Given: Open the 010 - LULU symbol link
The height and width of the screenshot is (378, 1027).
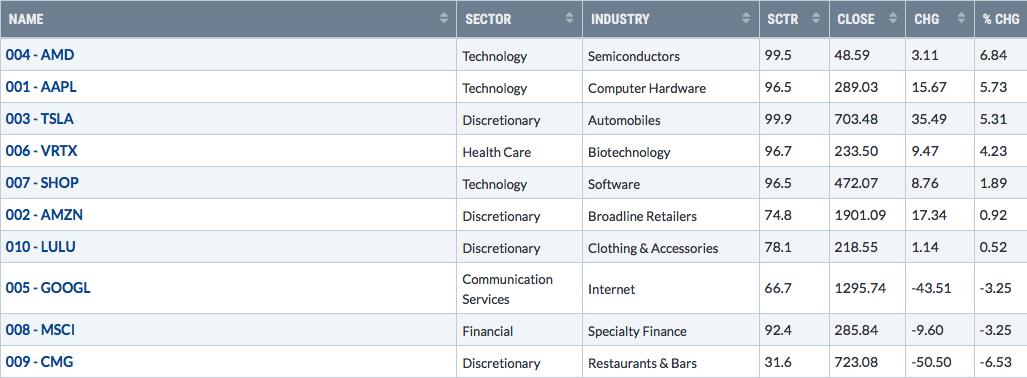Looking at the screenshot, I should [x=41, y=247].
